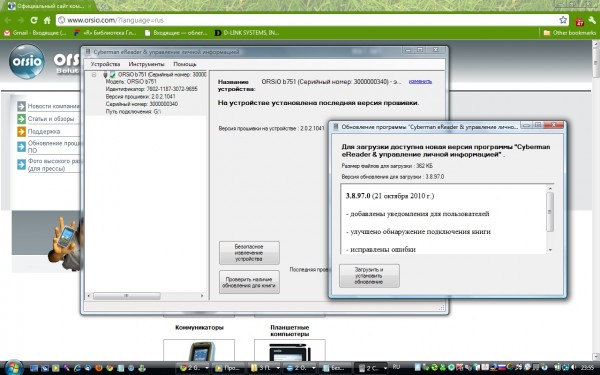600x375 pixels.
Task: Select the Серийный номер: 3000000340 tree row
Action: click(x=142, y=104)
